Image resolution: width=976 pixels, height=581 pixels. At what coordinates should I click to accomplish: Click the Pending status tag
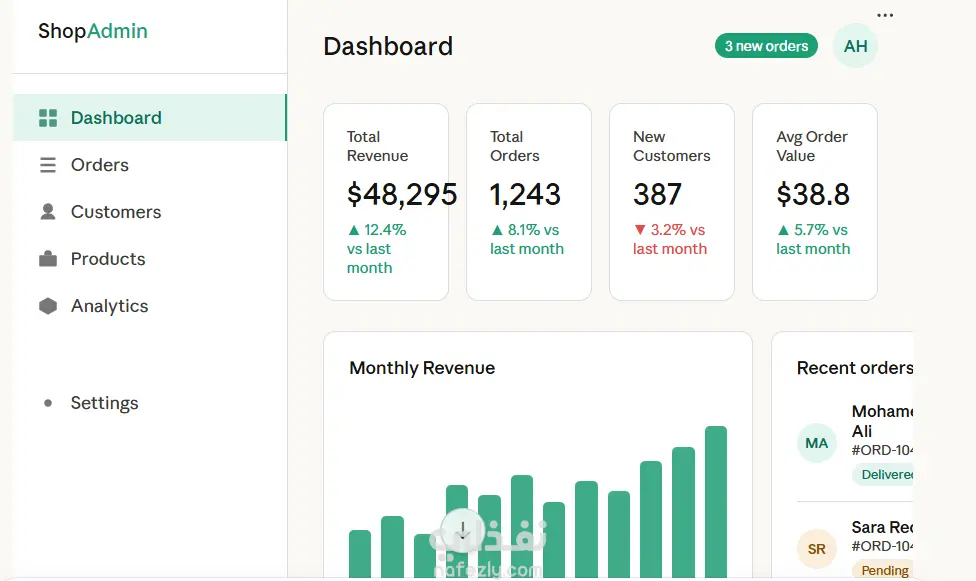884,570
